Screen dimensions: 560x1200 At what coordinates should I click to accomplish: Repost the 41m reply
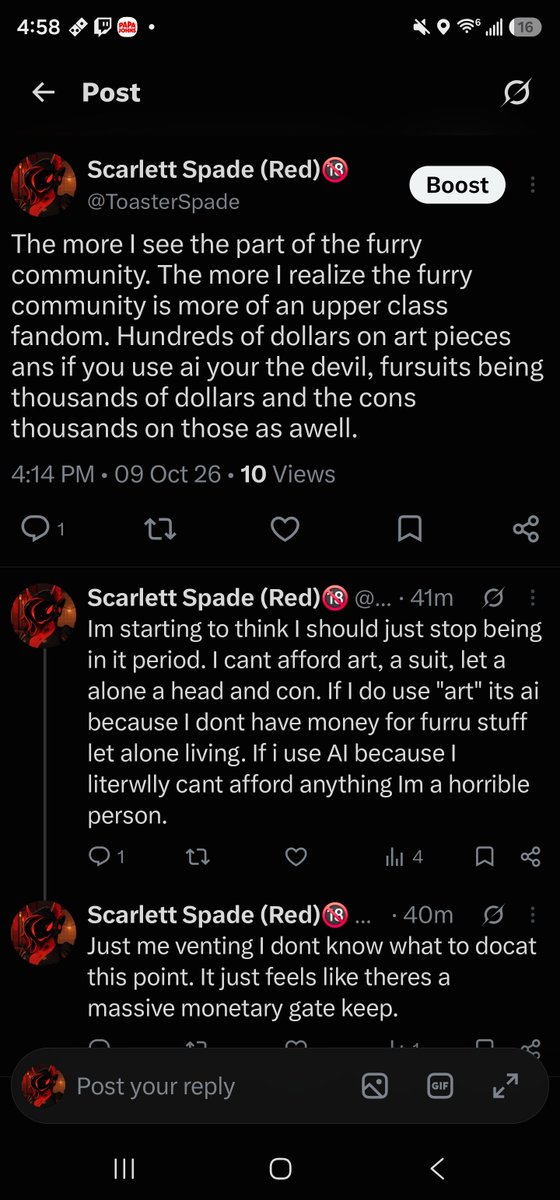[x=198, y=856]
